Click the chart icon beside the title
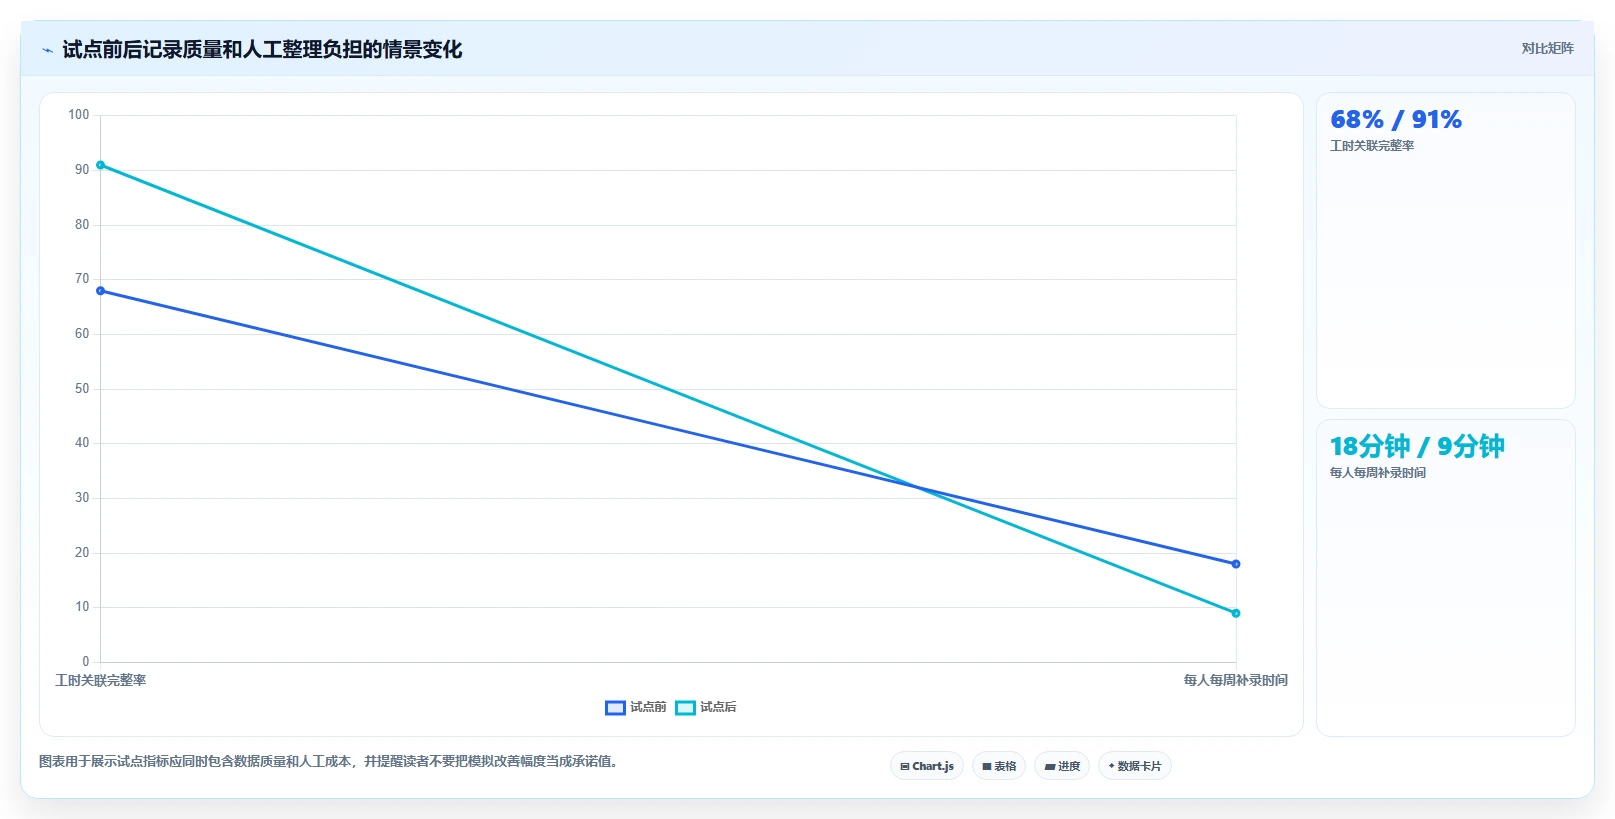 click(x=47, y=50)
